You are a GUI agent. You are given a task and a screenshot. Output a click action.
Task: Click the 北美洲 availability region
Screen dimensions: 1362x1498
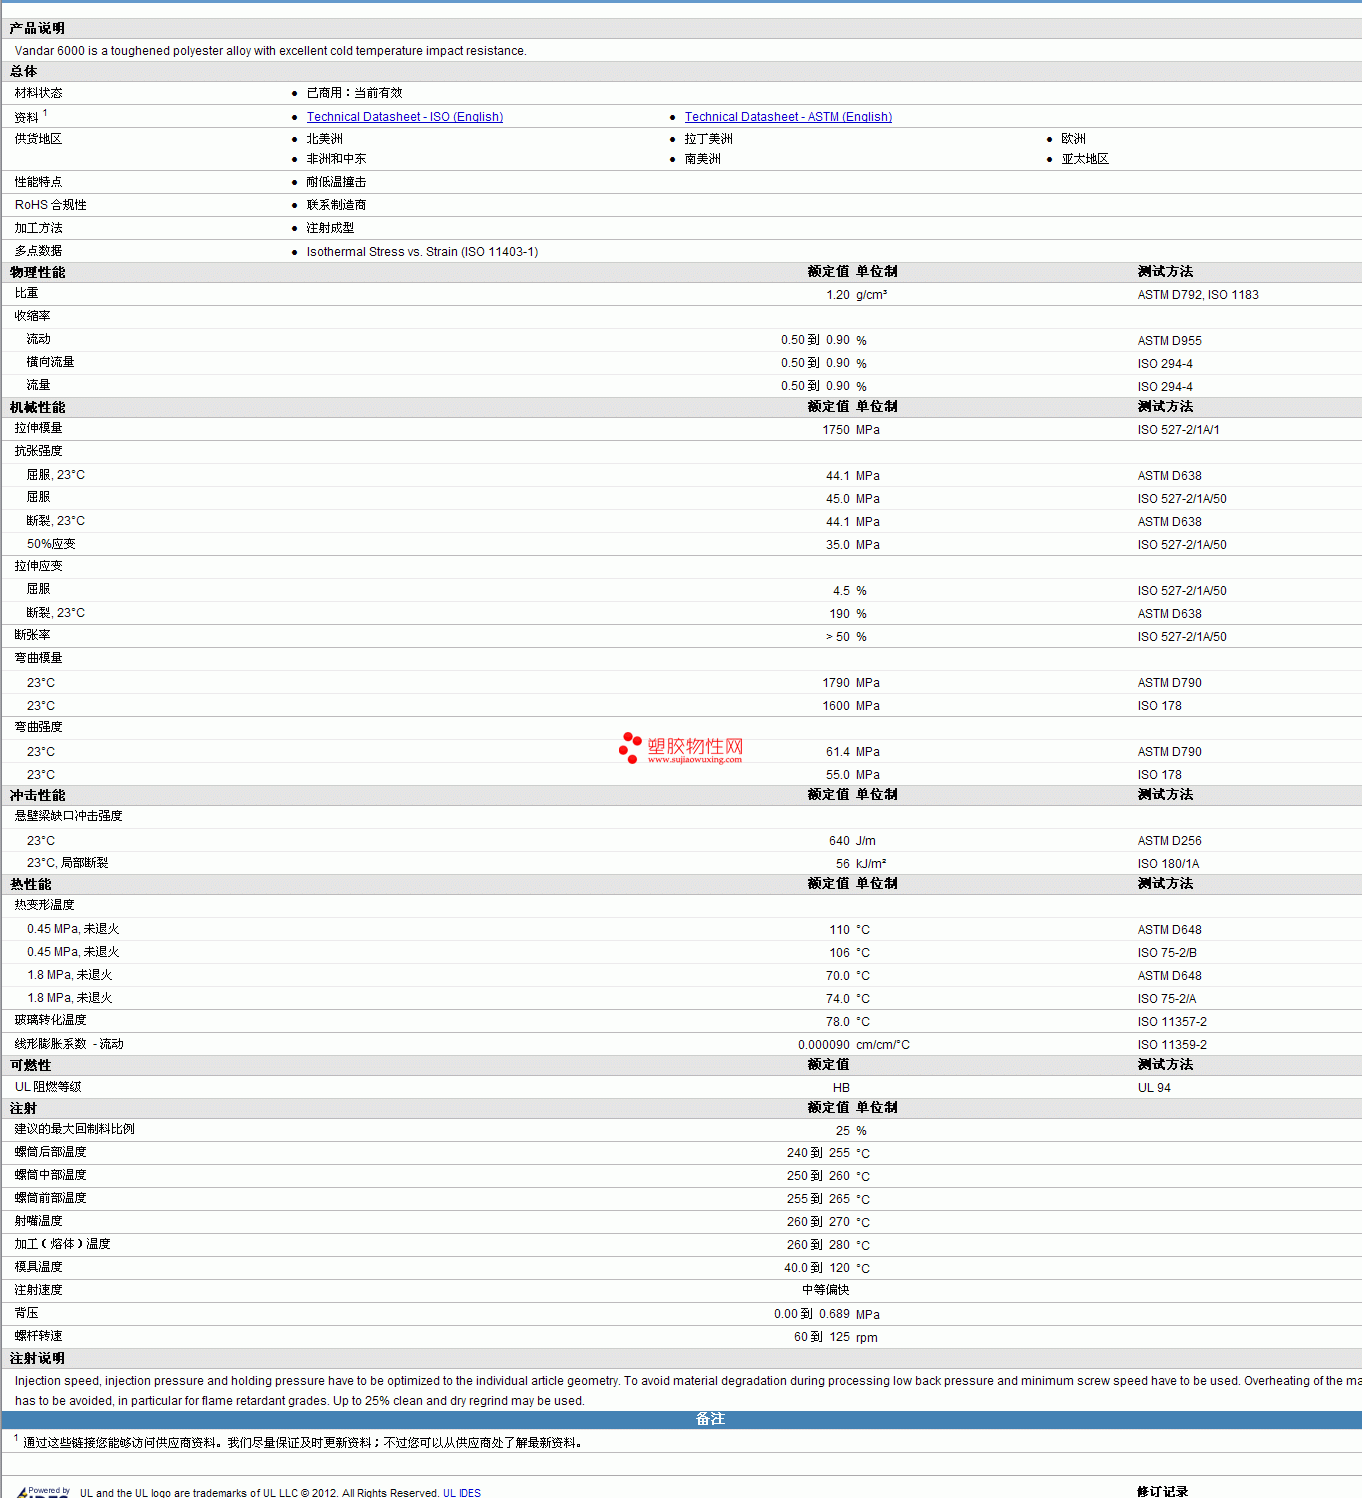pyautogui.click(x=325, y=139)
